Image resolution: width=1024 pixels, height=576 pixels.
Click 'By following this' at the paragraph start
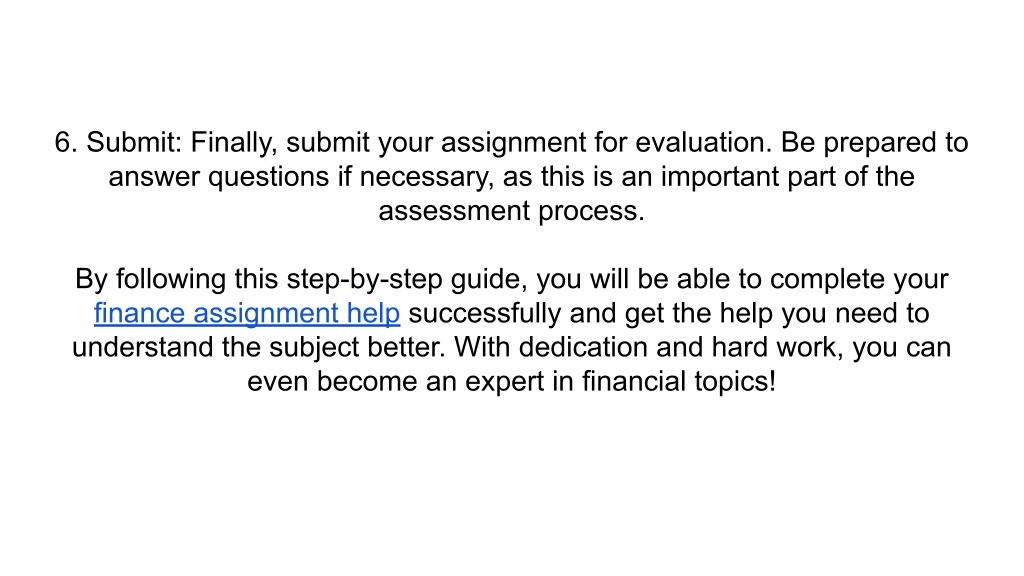click(176, 280)
